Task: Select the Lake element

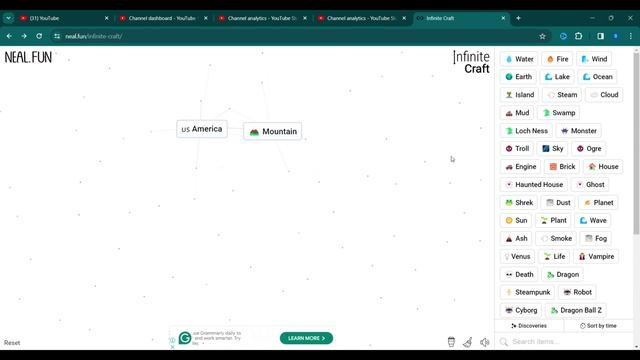Action: point(557,77)
